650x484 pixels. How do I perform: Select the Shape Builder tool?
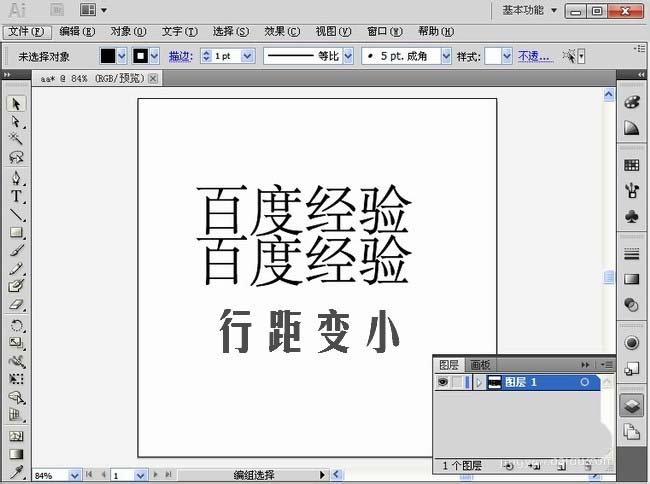[16, 398]
